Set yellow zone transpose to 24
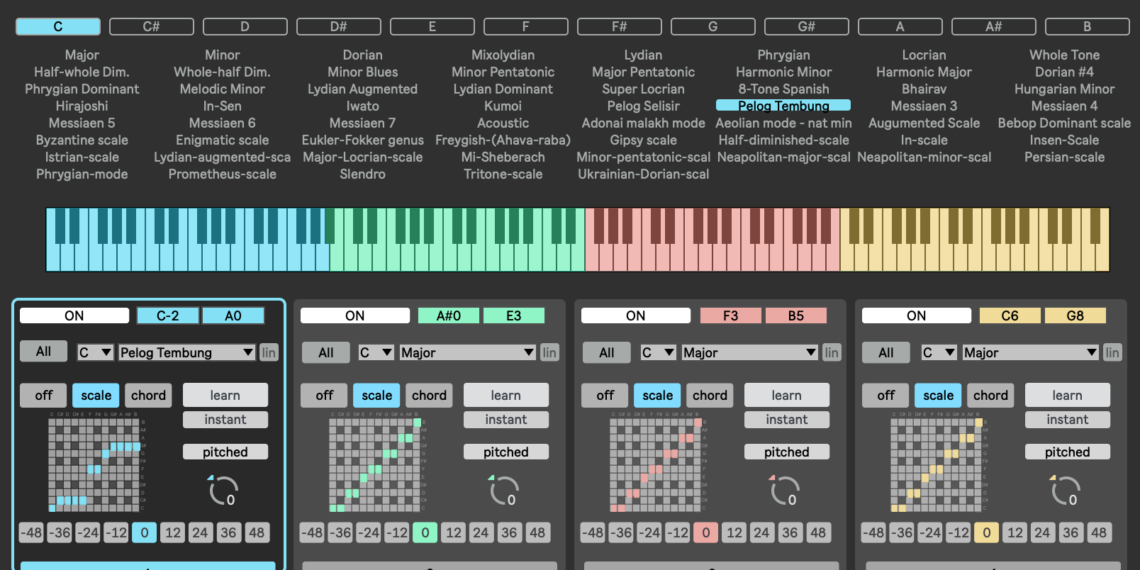Image resolution: width=1140 pixels, height=570 pixels. [1042, 533]
